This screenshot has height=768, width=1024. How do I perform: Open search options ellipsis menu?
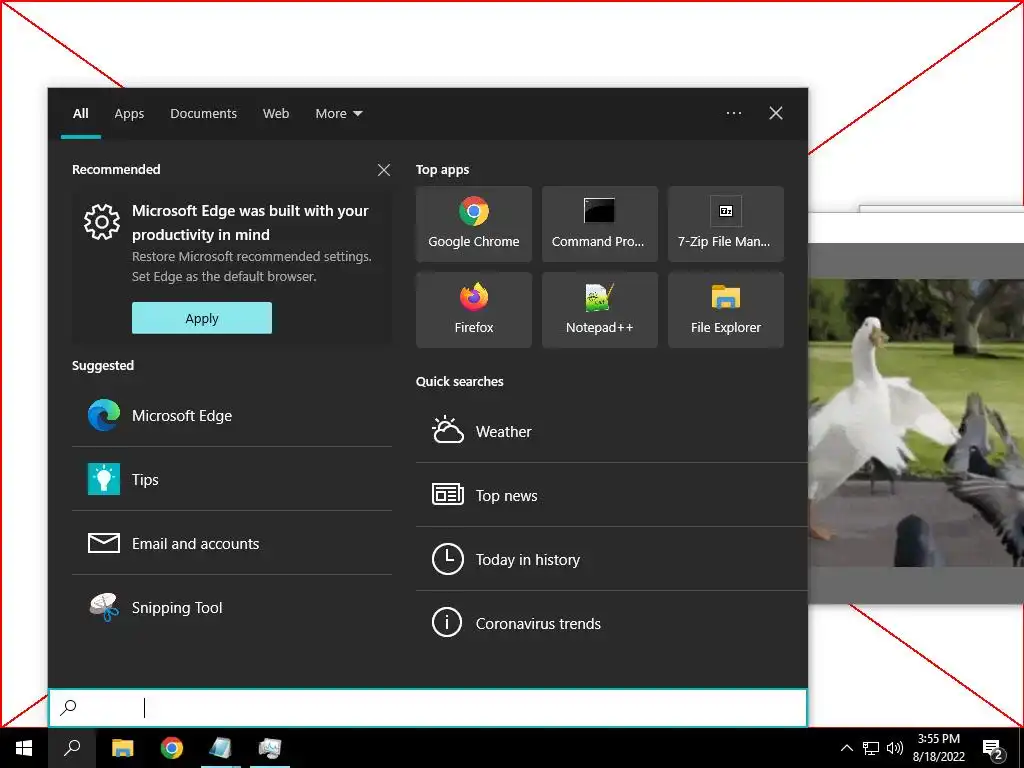[734, 113]
